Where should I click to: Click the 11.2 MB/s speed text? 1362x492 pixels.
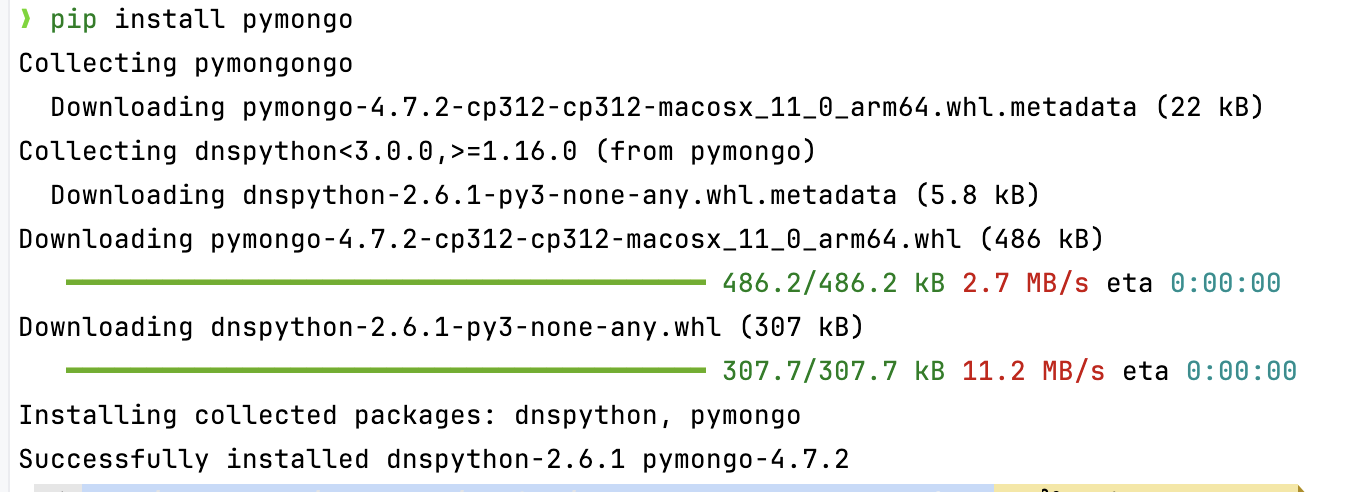pos(1033,371)
